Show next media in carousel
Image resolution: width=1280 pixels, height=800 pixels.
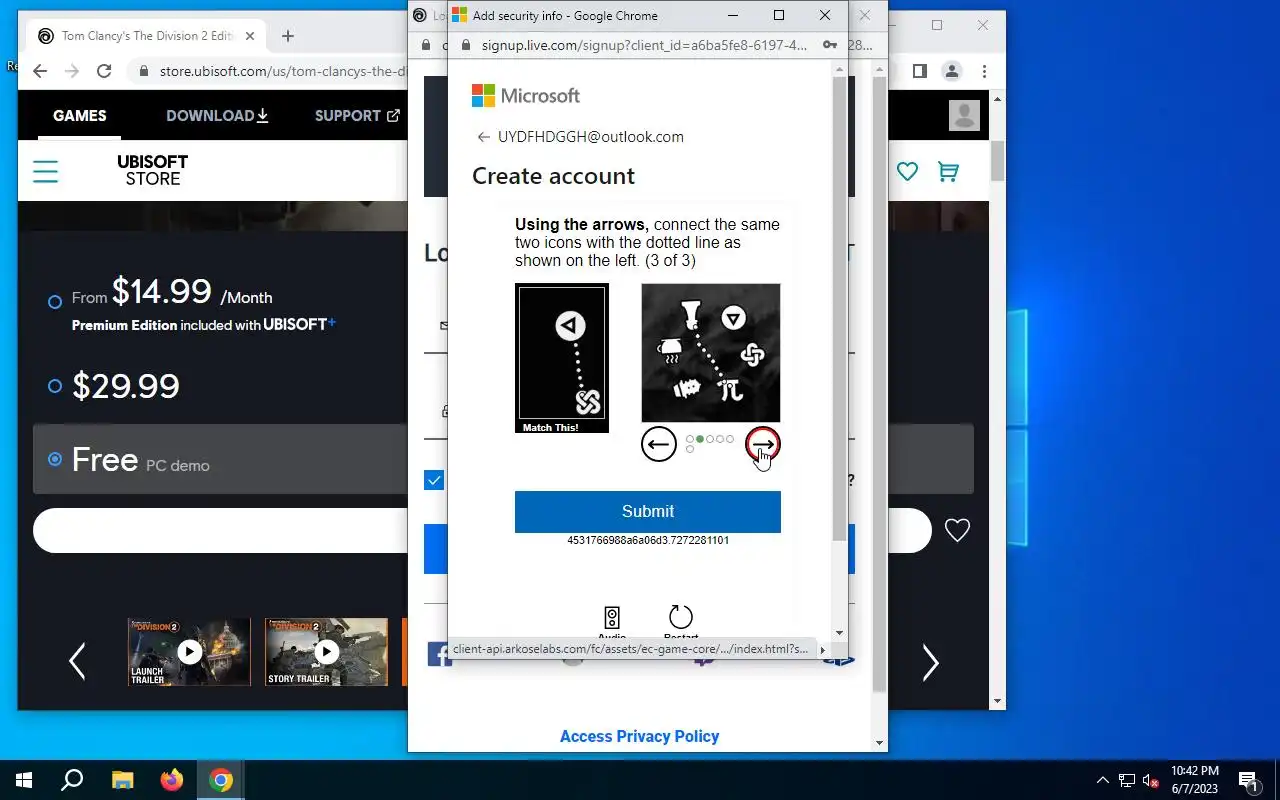pyautogui.click(x=930, y=661)
